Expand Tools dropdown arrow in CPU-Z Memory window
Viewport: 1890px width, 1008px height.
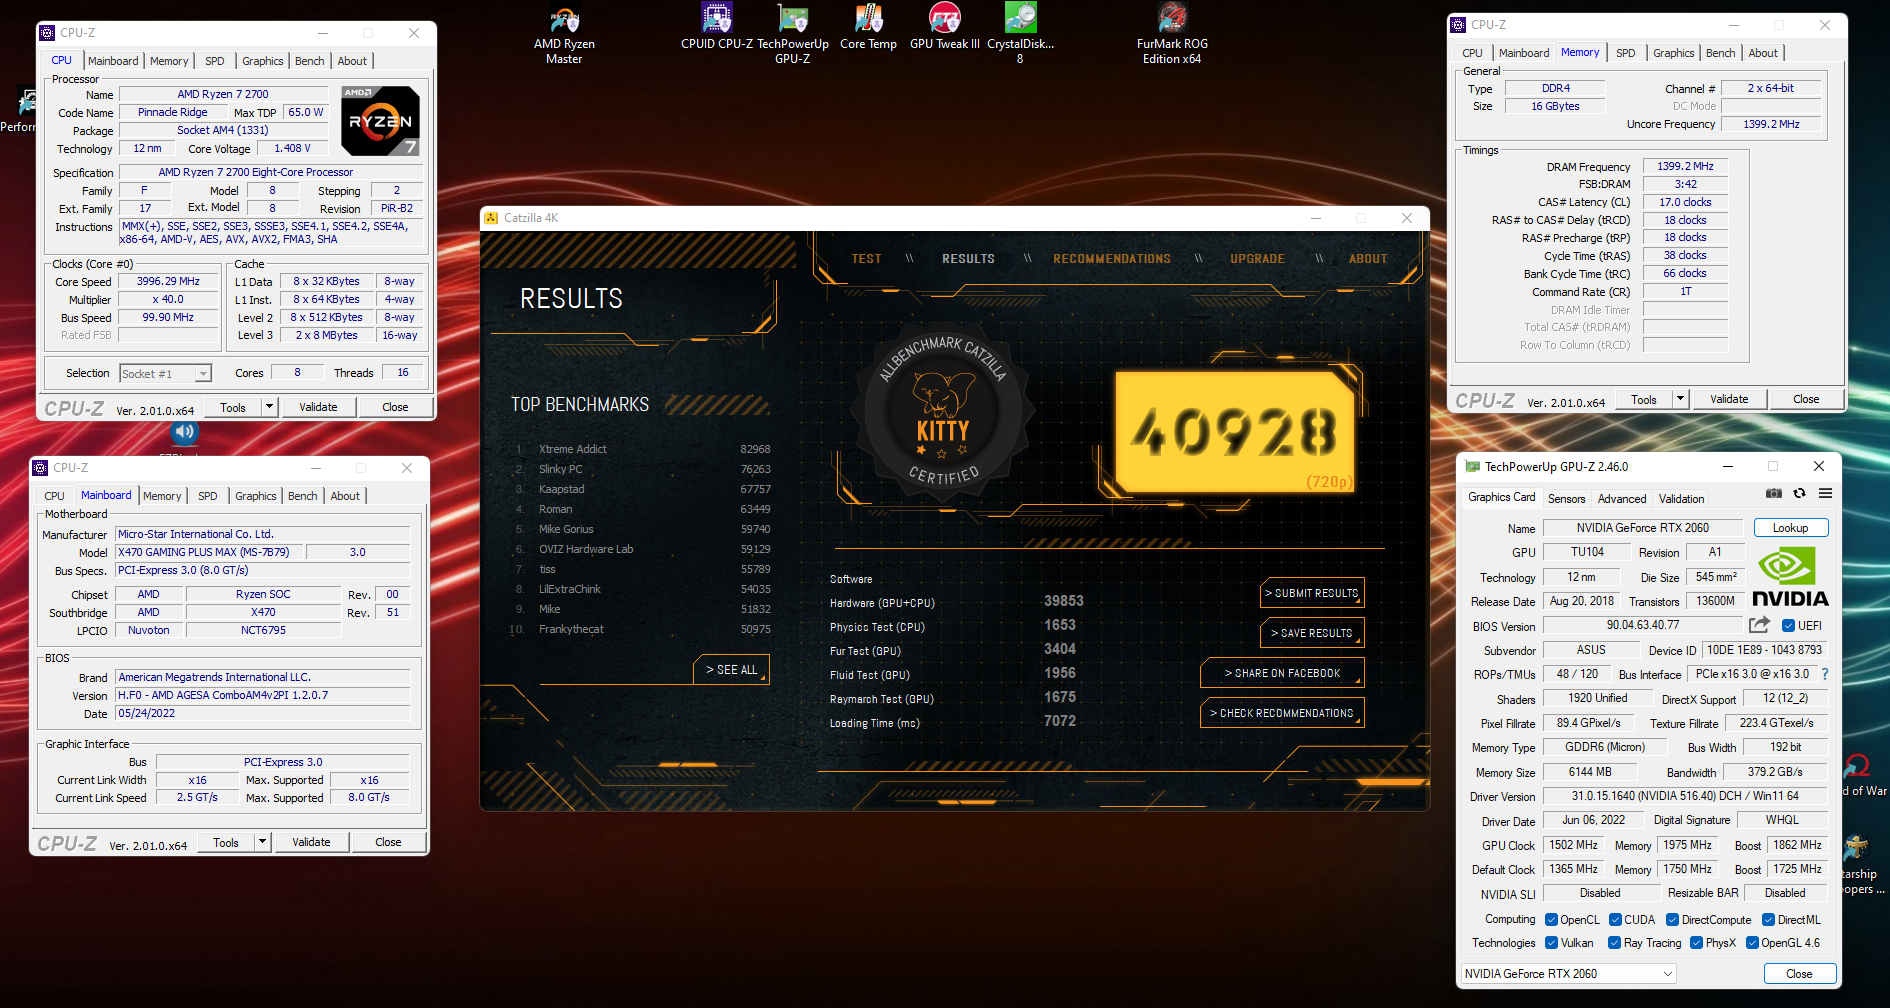coord(1680,399)
